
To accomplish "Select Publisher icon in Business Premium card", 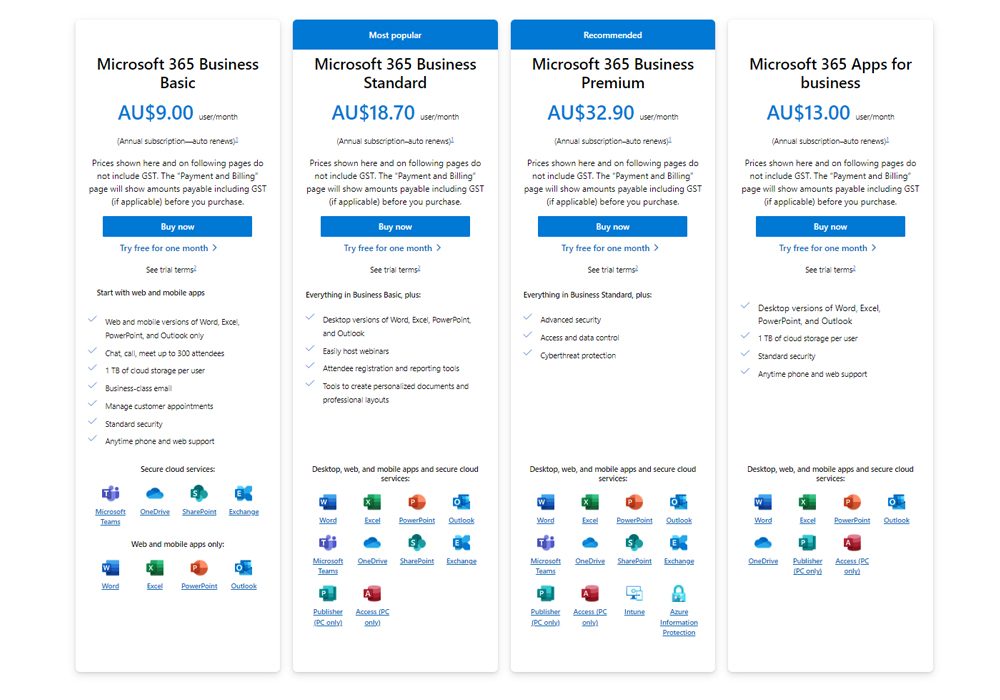I will (545, 594).
